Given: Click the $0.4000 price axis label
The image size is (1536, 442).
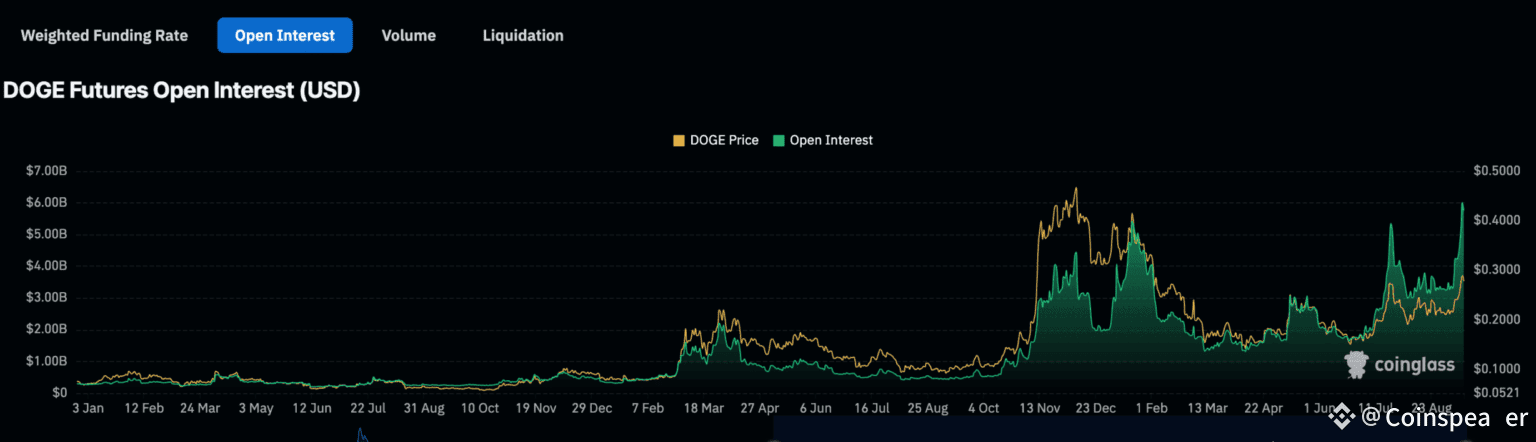Looking at the screenshot, I should point(1498,220).
